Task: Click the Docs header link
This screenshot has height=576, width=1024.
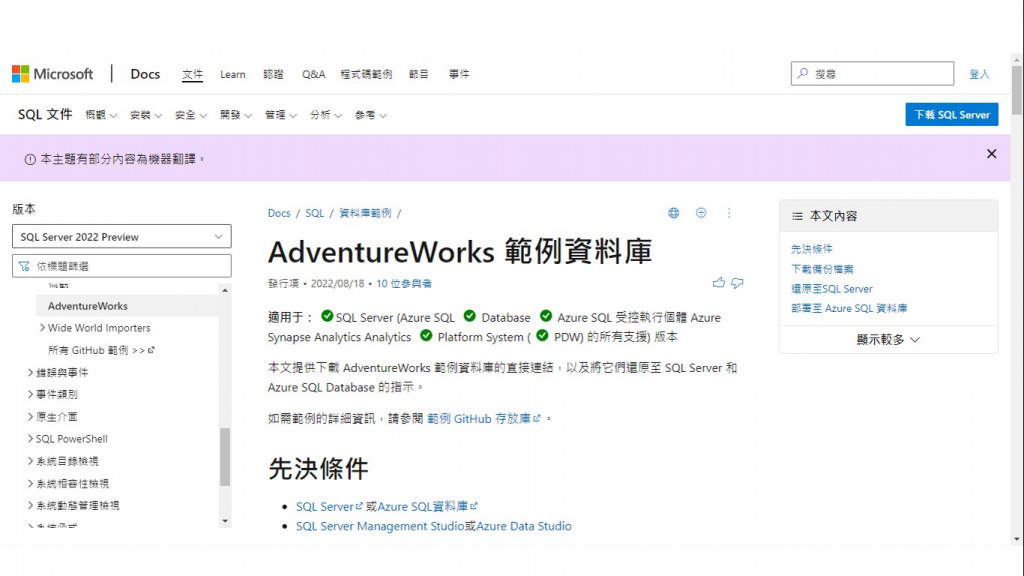Action: pos(145,74)
